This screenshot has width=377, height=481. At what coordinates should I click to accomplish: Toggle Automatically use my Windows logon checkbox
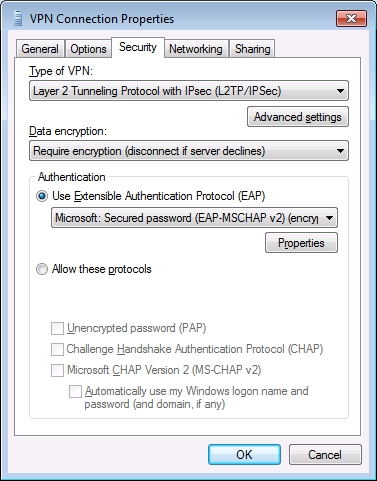[75, 391]
